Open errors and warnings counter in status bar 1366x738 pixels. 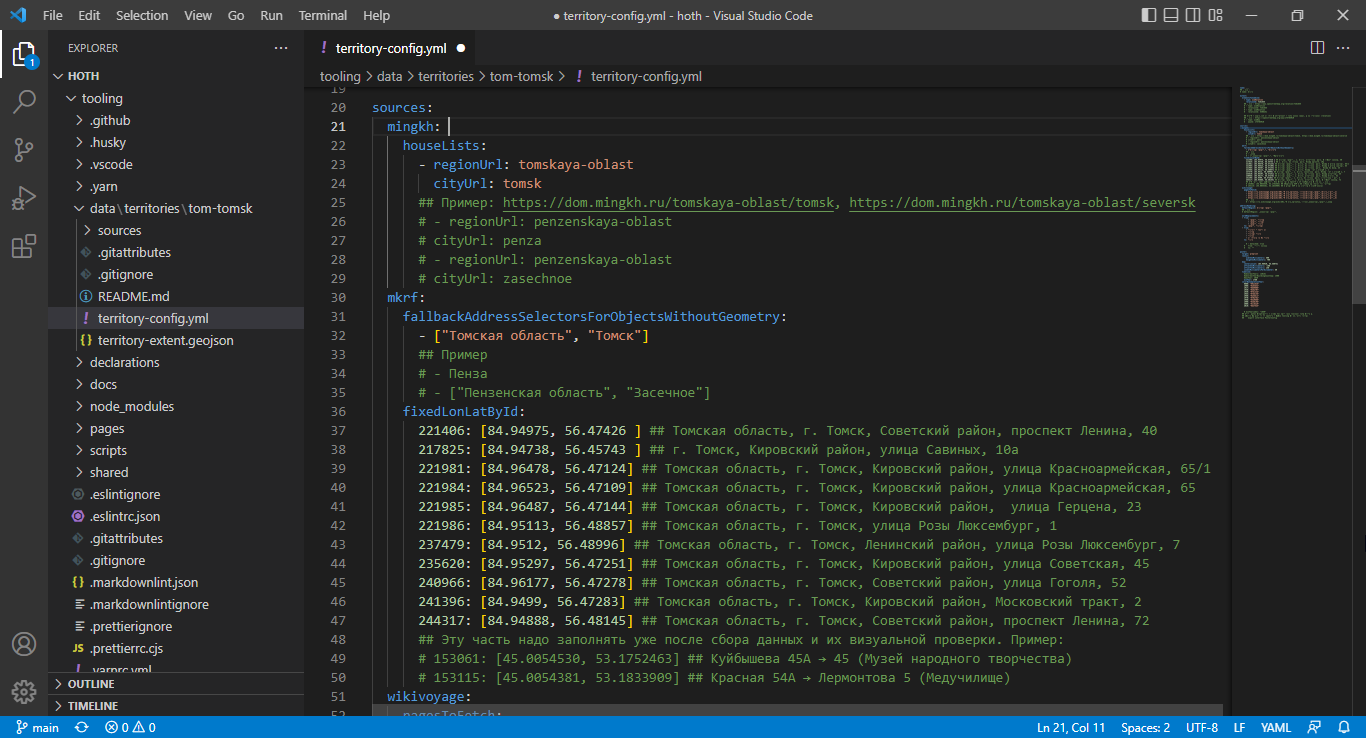pyautogui.click(x=130, y=728)
